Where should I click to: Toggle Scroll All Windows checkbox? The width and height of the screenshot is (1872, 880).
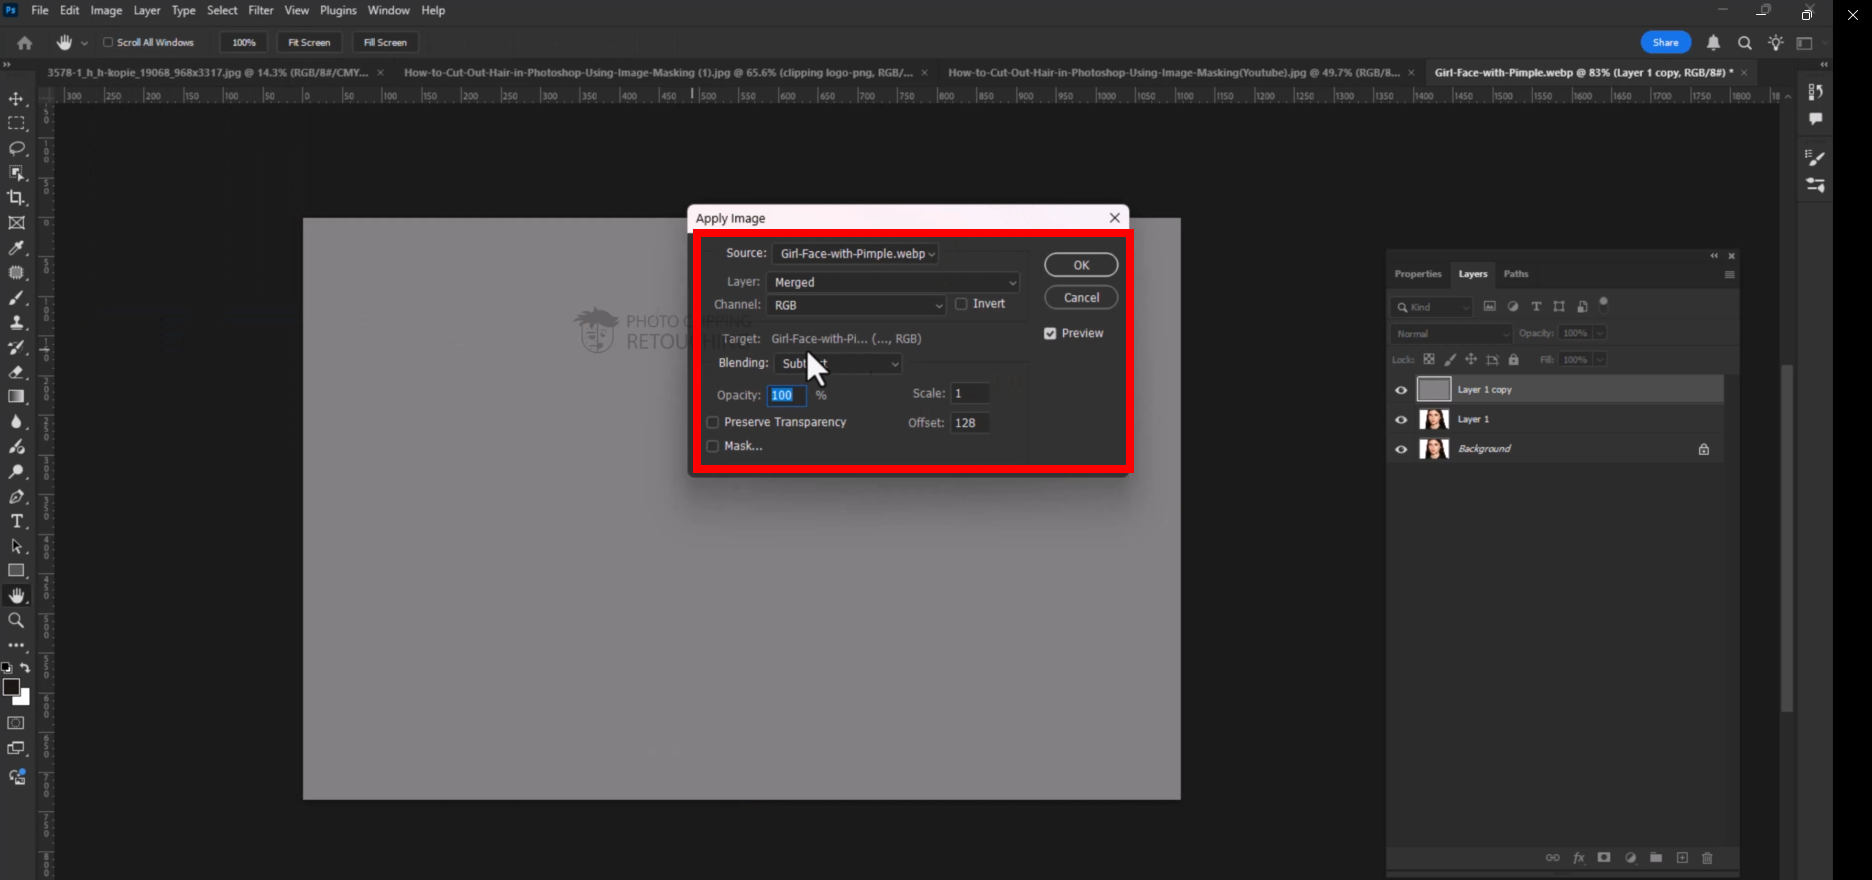(x=108, y=43)
